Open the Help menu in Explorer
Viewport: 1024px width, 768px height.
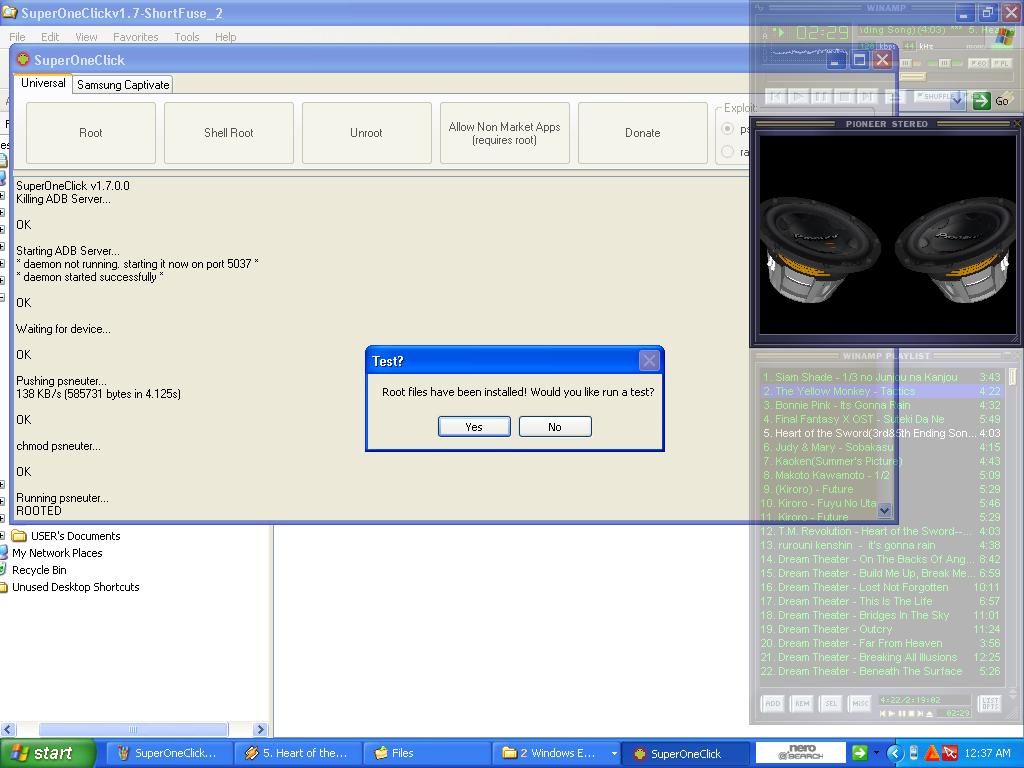click(225, 37)
